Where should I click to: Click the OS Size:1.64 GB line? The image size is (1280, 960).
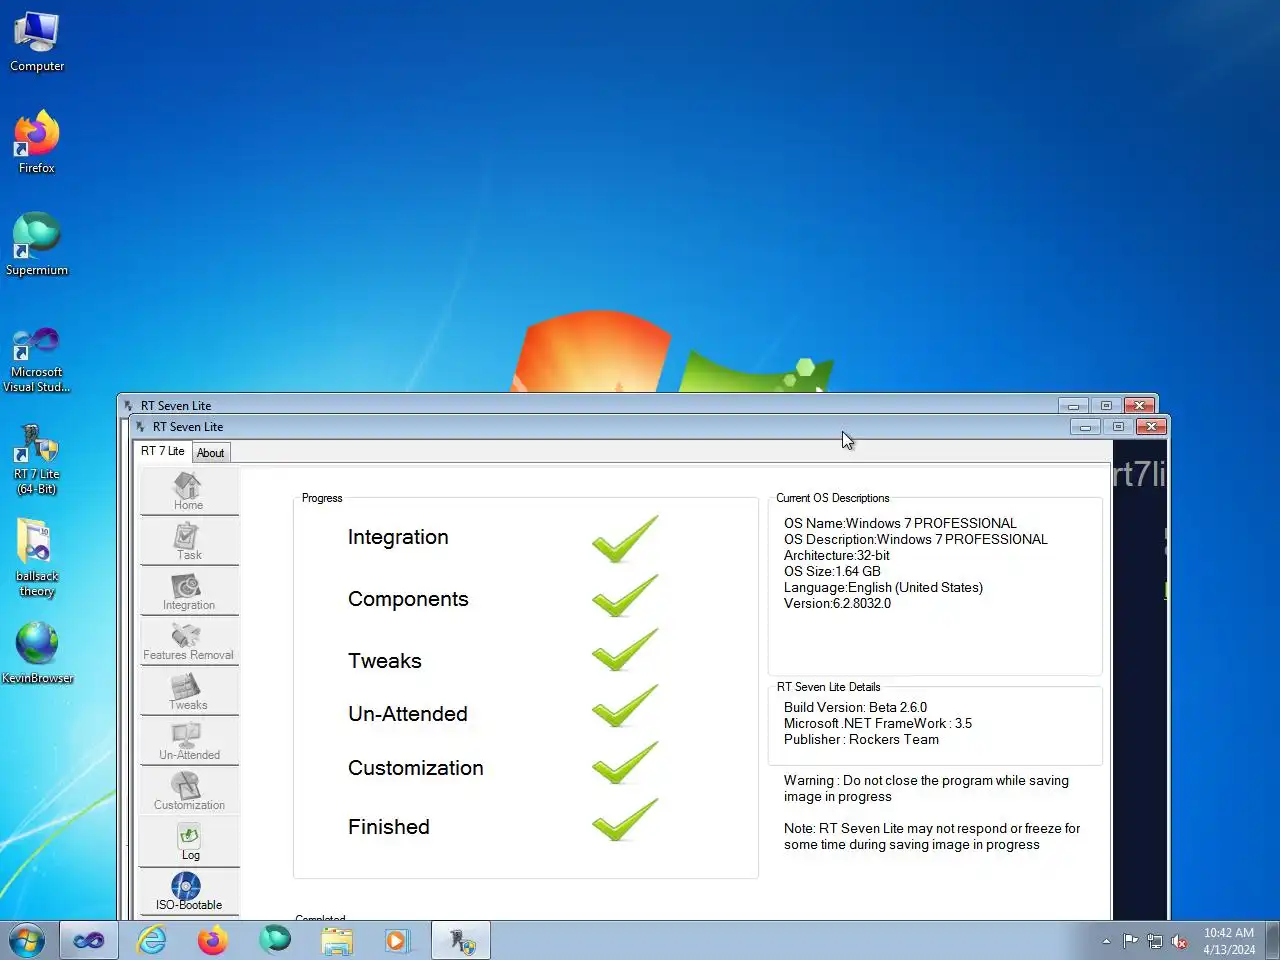pyautogui.click(x=832, y=571)
